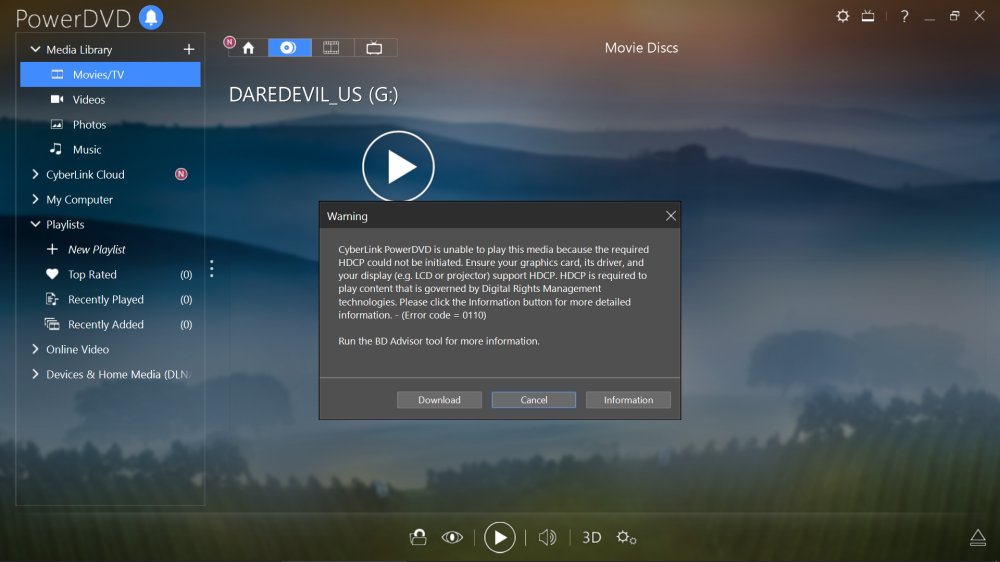
Task: Open Videos in Media Library
Action: pos(110,100)
